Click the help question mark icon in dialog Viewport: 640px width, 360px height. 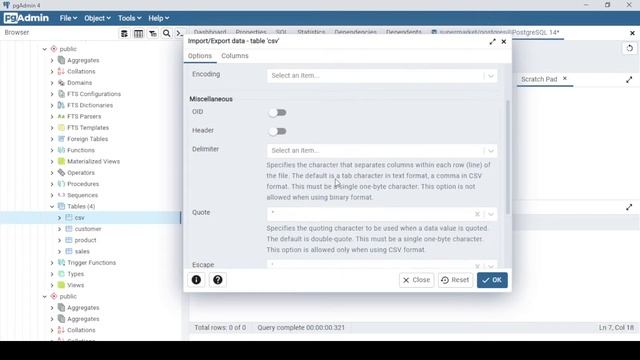point(218,280)
